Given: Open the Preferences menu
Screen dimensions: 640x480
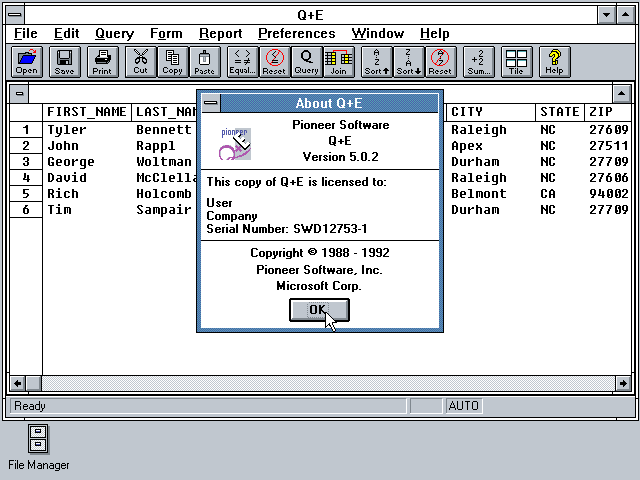Looking at the screenshot, I should tap(297, 33).
